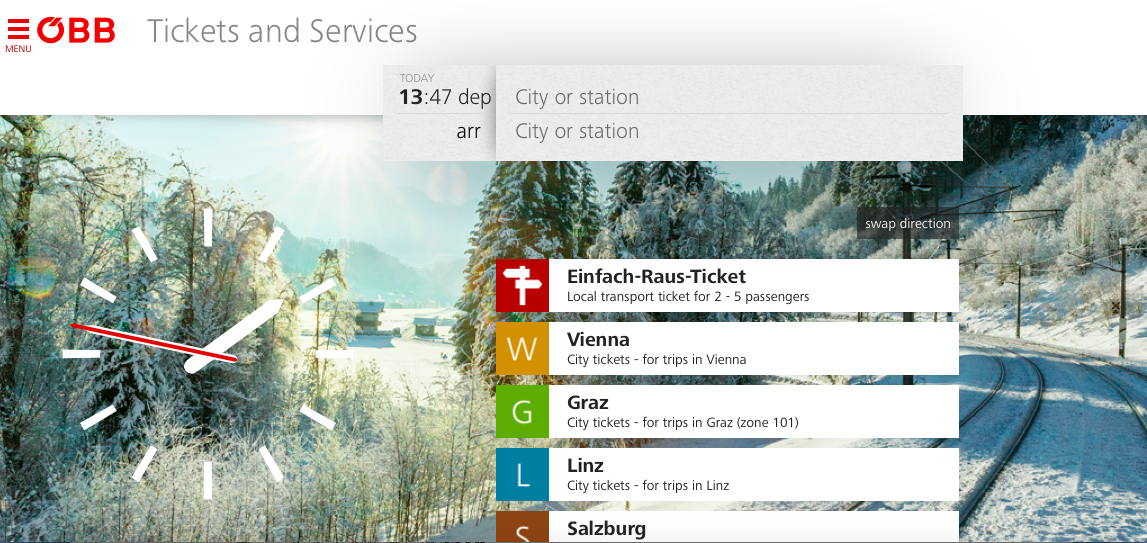Open the TODAY date label
1147x543 pixels.
click(x=417, y=78)
